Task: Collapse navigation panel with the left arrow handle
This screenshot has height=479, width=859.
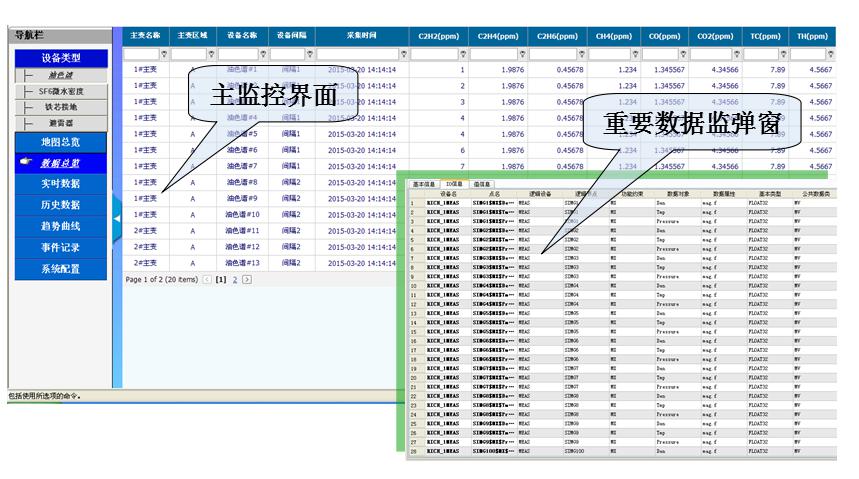Action: click(117, 218)
